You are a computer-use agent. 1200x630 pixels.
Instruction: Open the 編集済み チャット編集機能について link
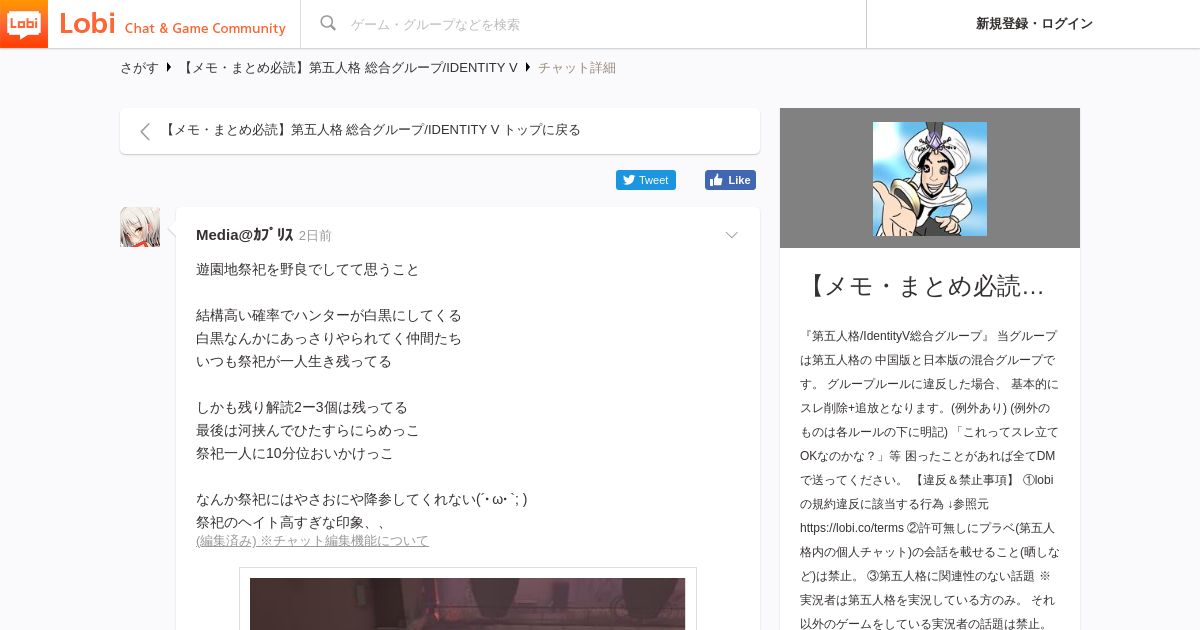tap(312, 541)
